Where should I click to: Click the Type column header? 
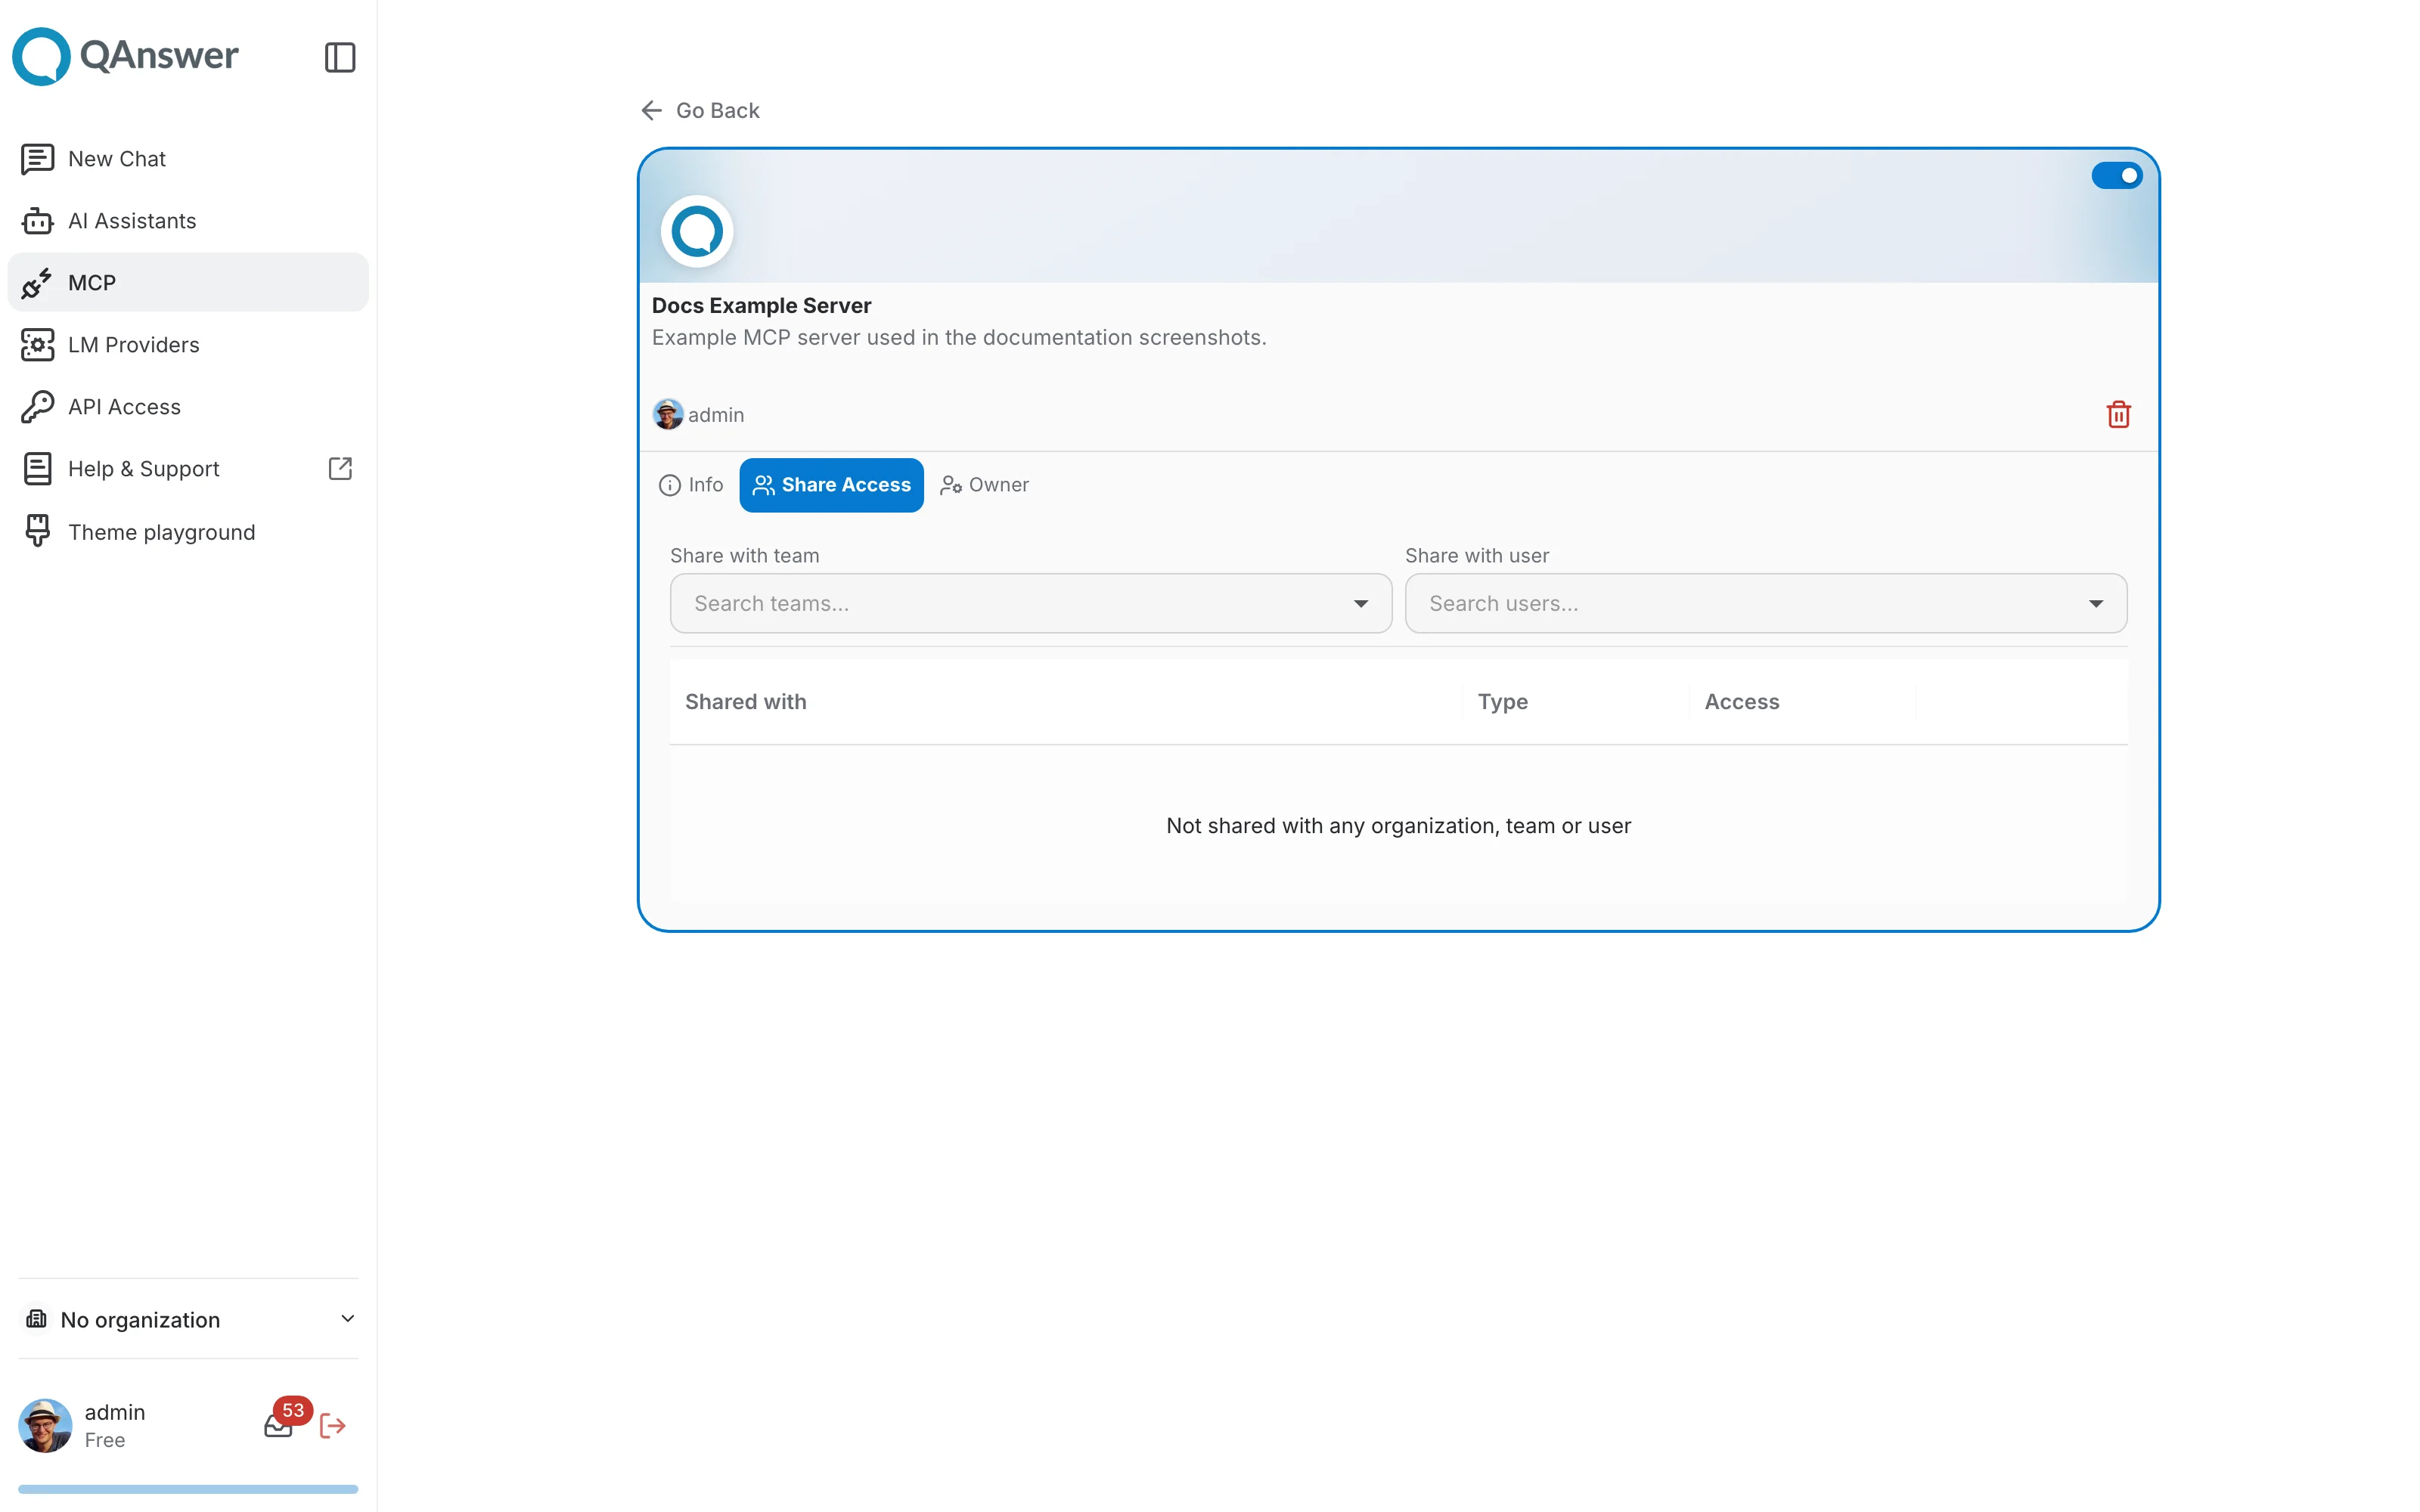point(1503,702)
